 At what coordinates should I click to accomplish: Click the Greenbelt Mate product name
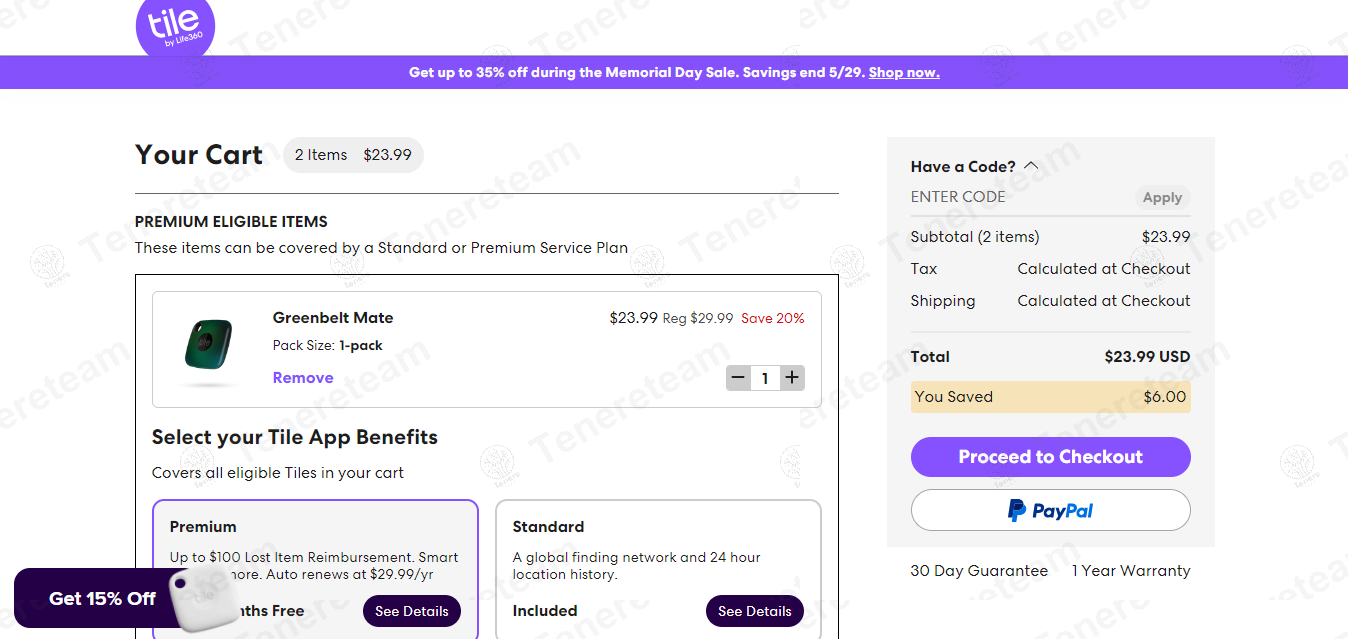click(x=333, y=318)
